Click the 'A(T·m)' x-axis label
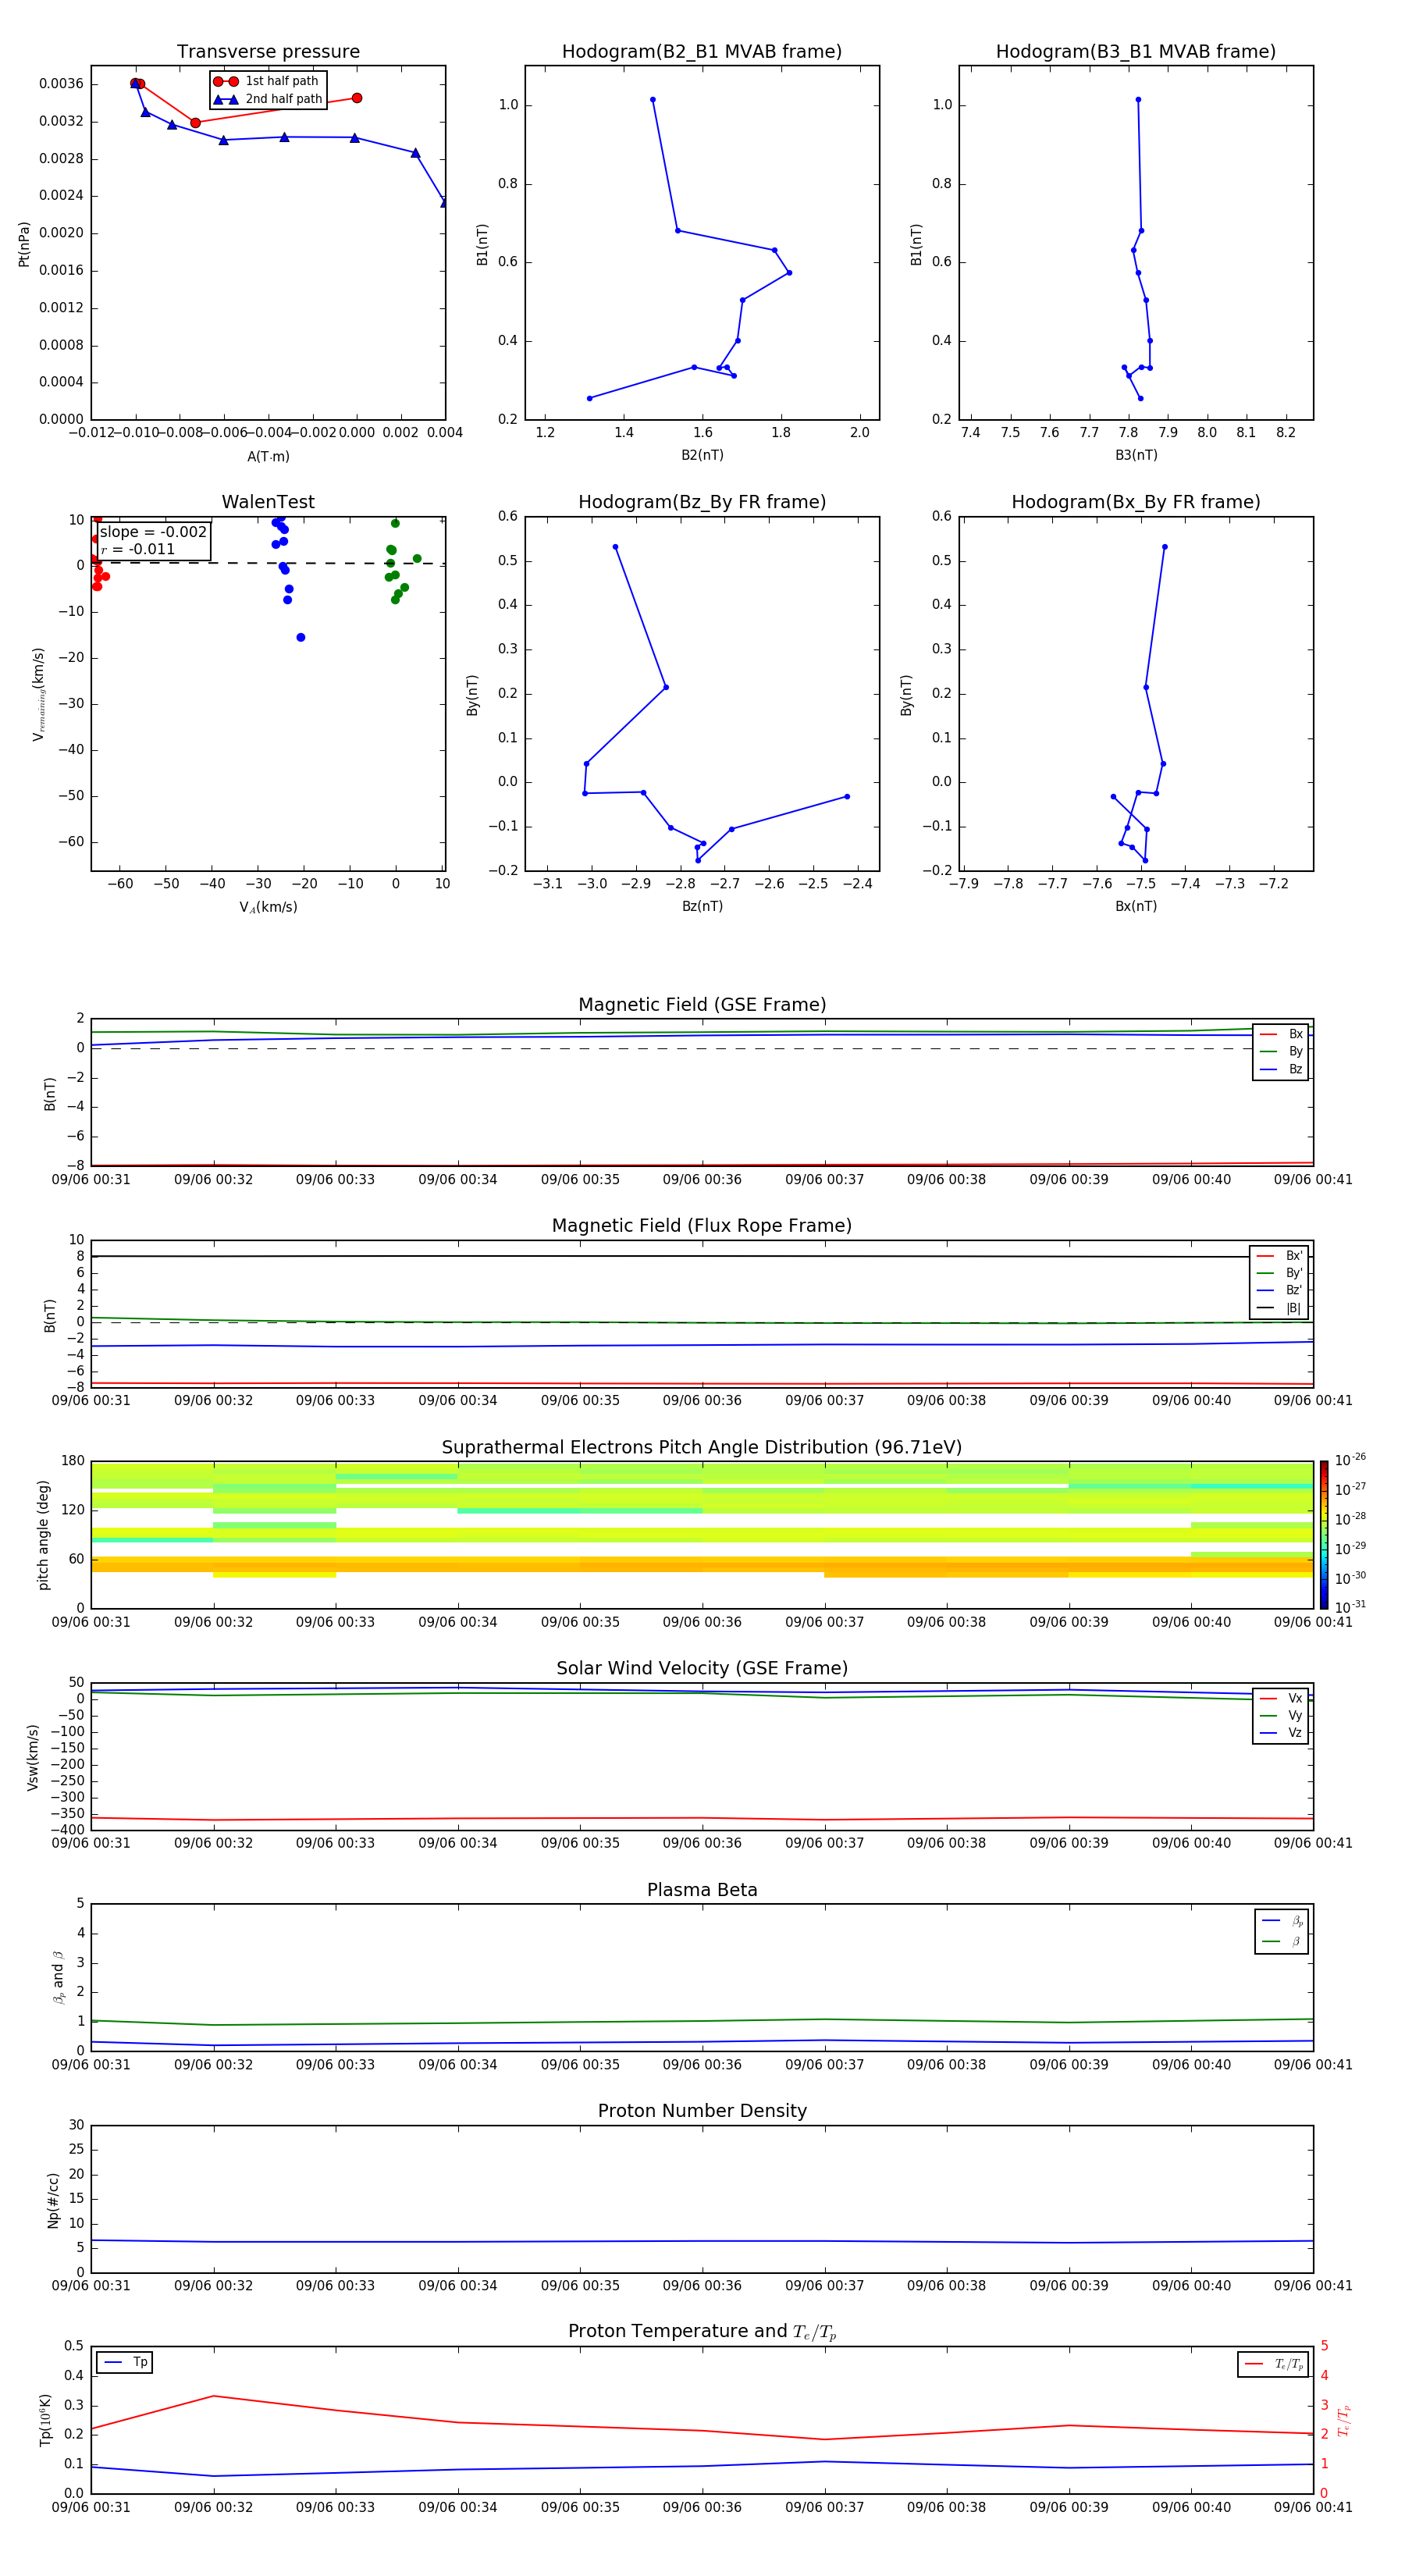 click(x=268, y=457)
